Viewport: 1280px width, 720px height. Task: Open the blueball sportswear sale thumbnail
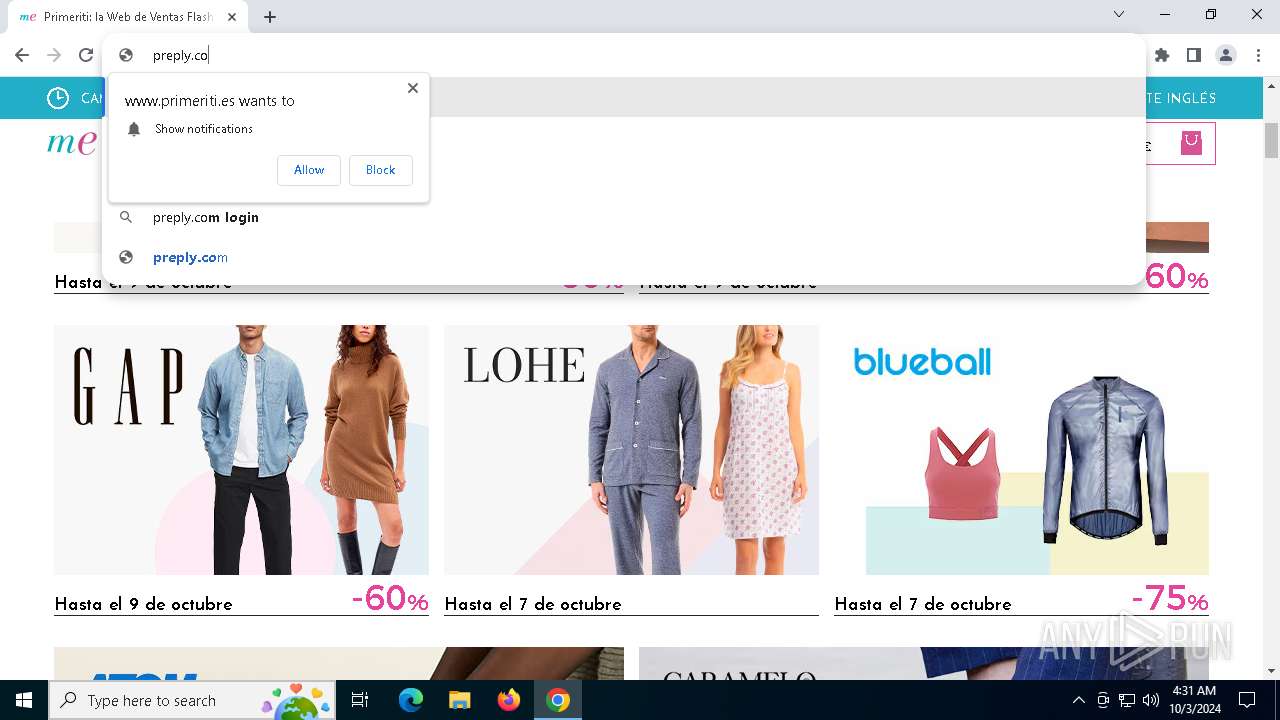[x=1021, y=450]
